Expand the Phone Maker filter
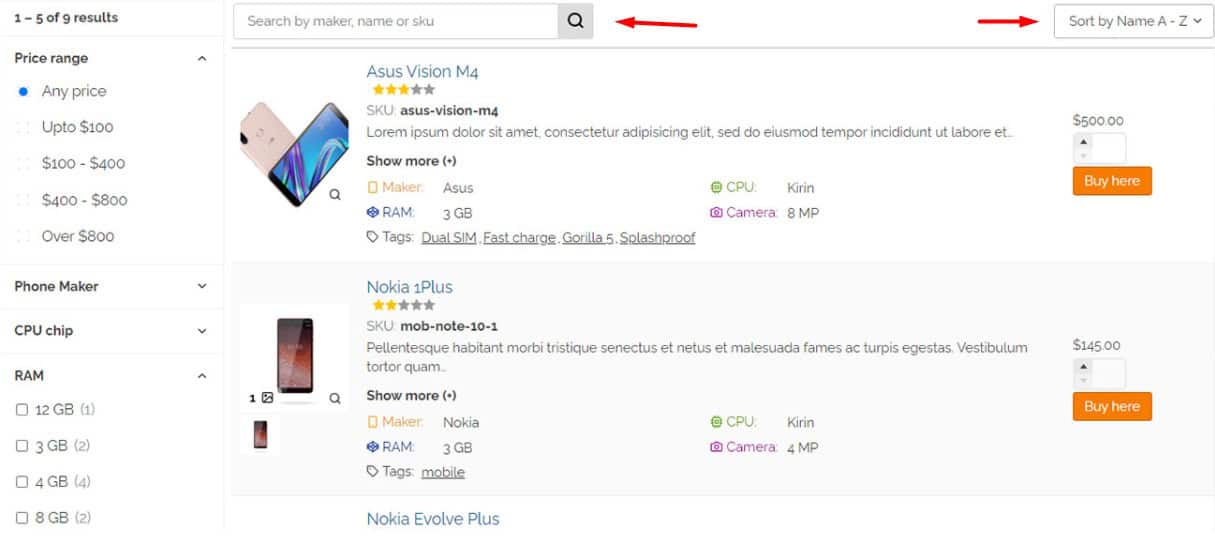 click(x=202, y=286)
